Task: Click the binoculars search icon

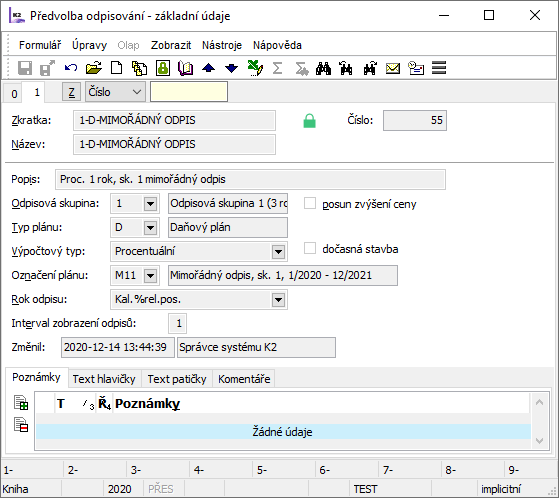Action: click(x=323, y=68)
